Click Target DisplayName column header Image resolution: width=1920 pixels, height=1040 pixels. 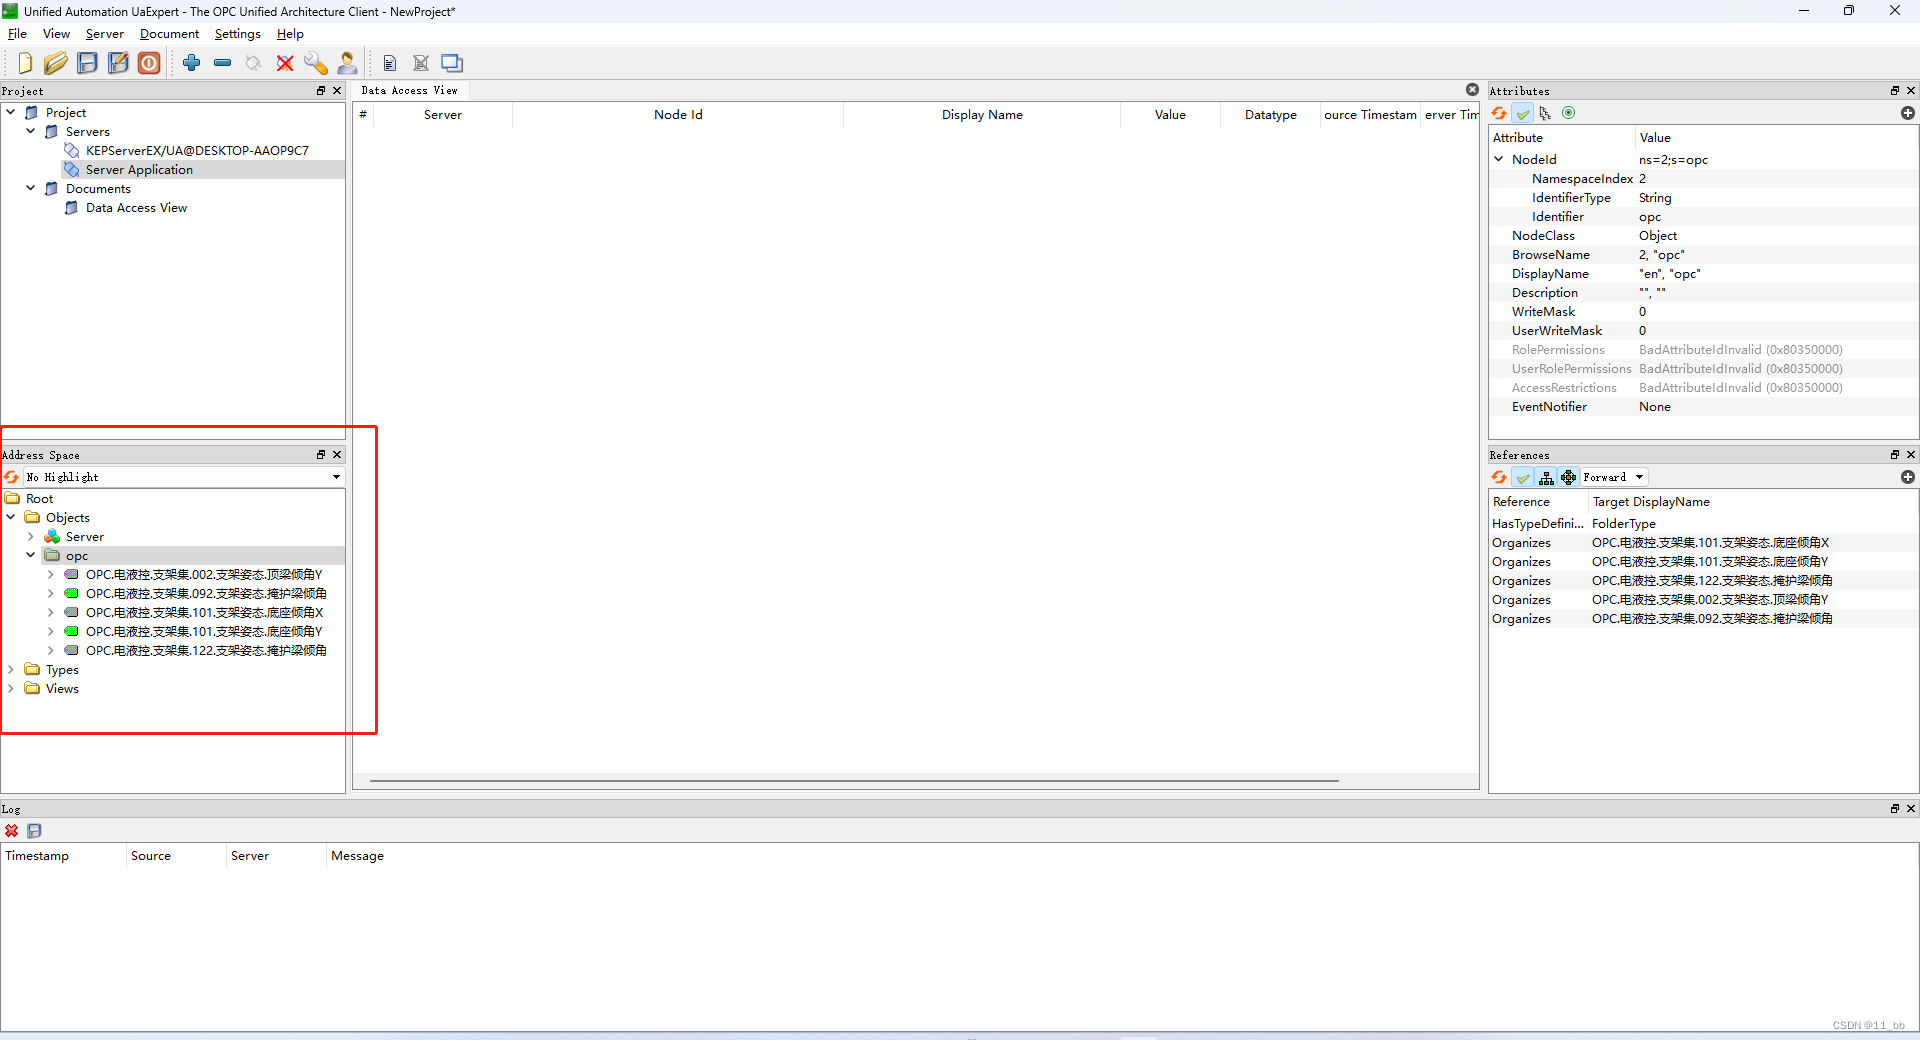click(x=1651, y=502)
